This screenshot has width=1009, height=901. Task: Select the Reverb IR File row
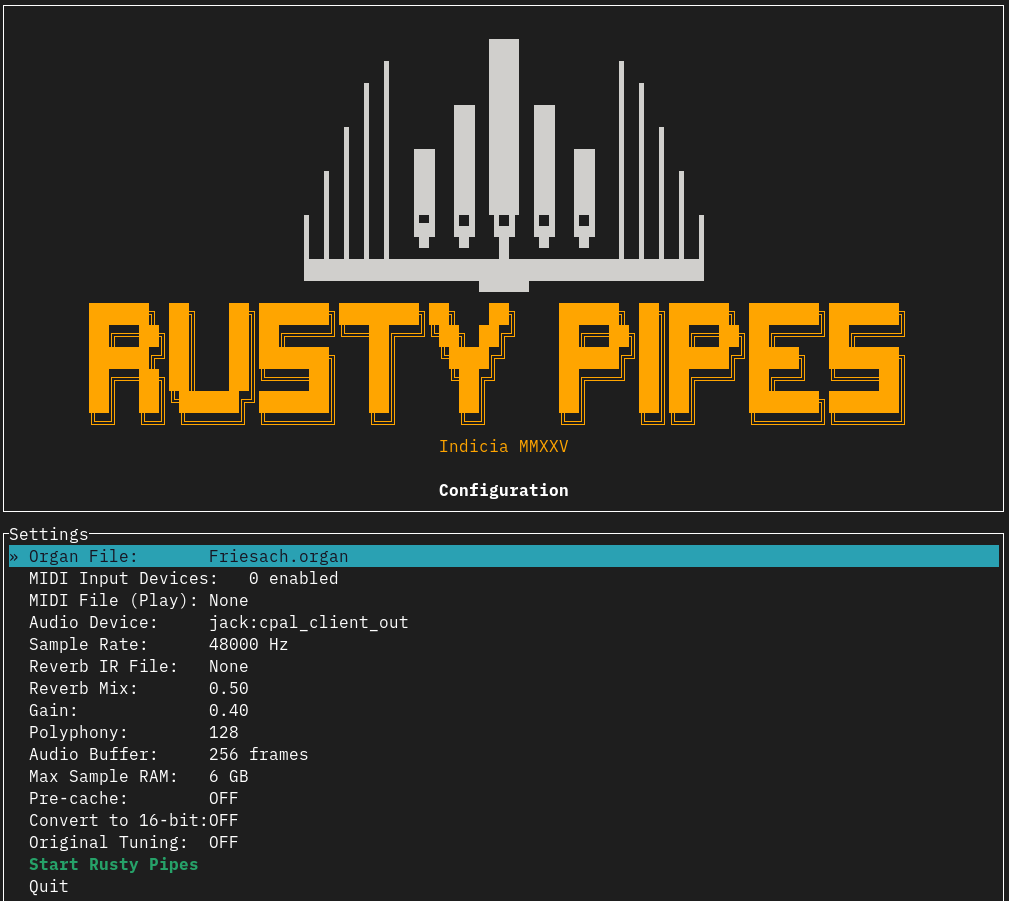click(x=504, y=666)
